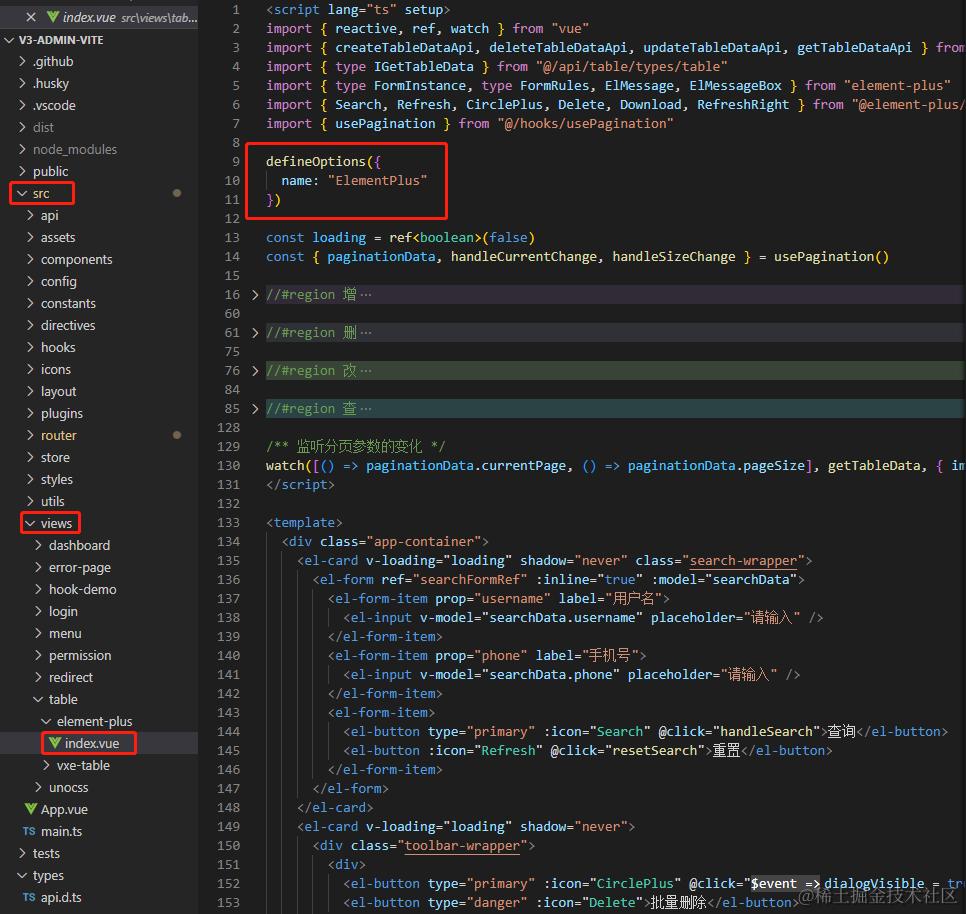Open the router folder

pyautogui.click(x=59, y=435)
